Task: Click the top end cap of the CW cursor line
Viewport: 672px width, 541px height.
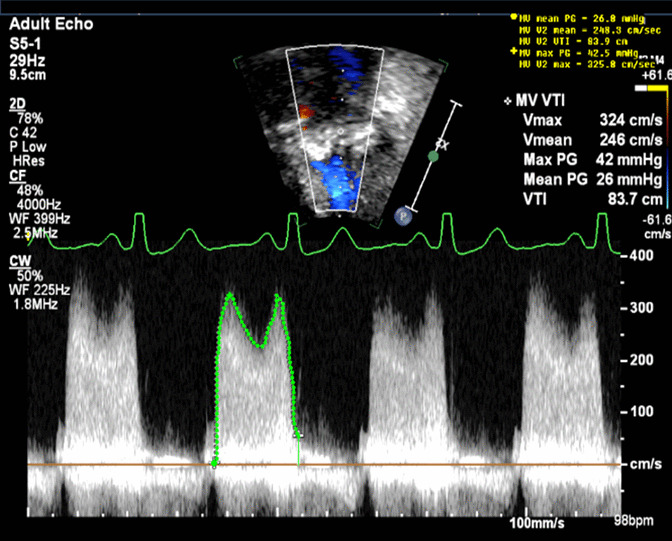Action: pyautogui.click(x=457, y=104)
